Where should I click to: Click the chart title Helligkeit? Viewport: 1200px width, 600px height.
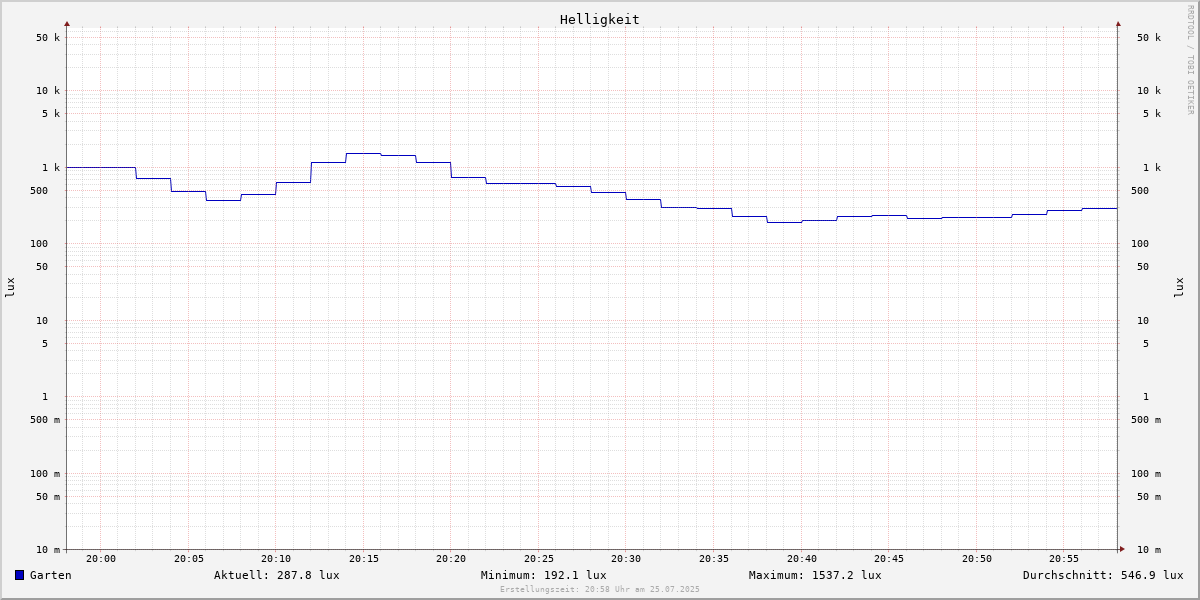coord(600,19)
